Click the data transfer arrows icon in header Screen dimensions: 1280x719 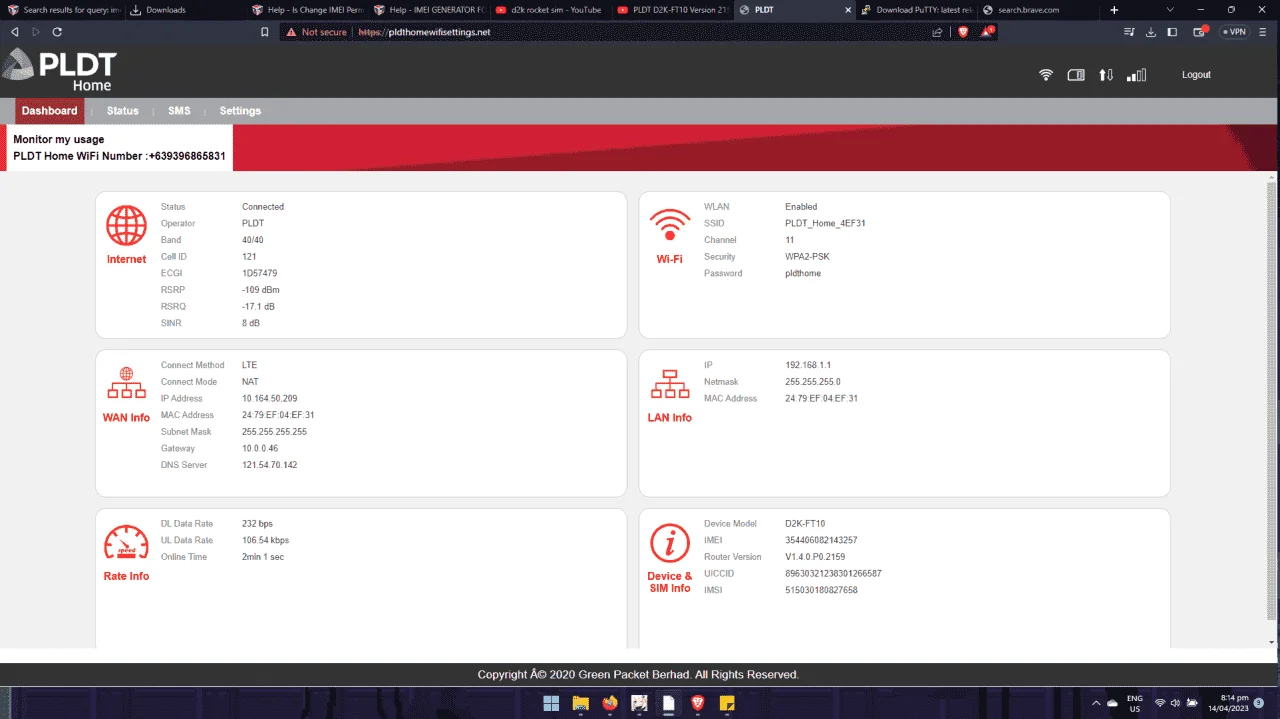point(1106,75)
